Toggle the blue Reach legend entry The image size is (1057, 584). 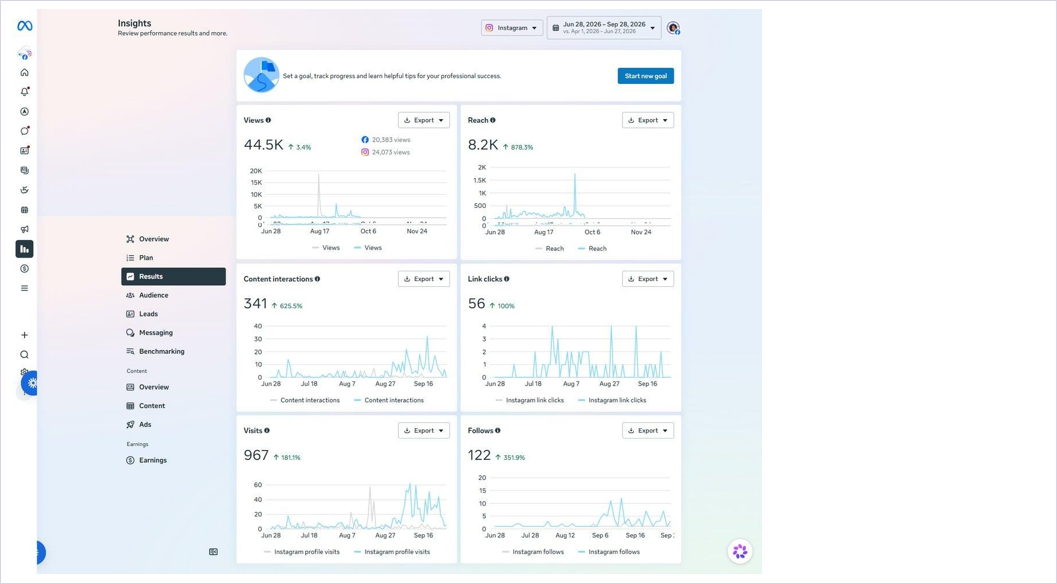click(592, 248)
